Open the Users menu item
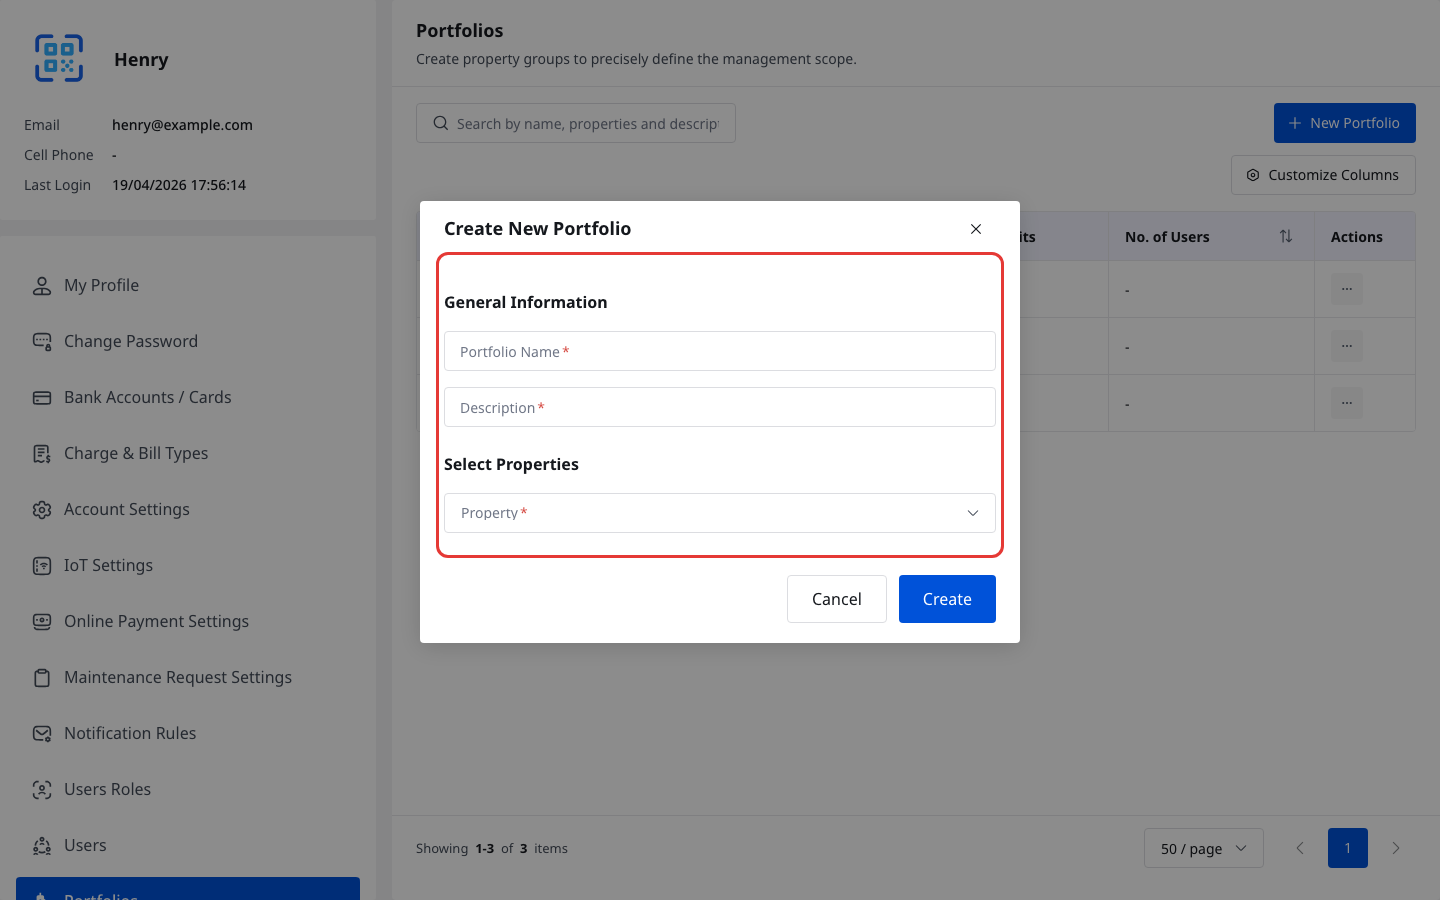The height and width of the screenshot is (900, 1440). (188, 846)
